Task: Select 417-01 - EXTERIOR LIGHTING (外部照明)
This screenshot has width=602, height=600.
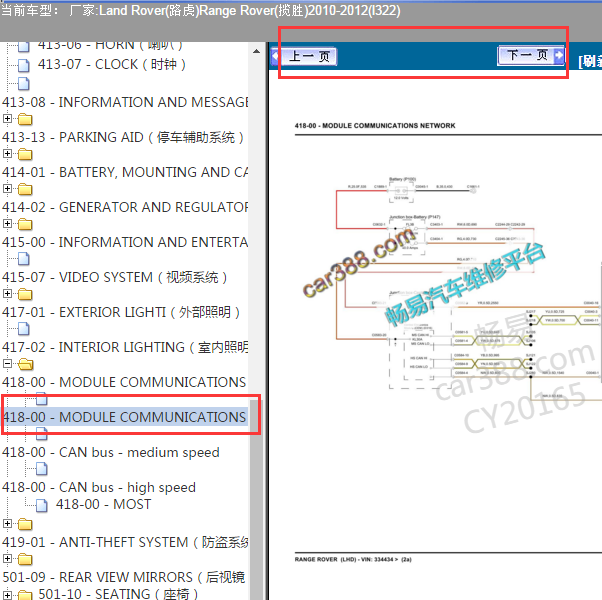Action: click(x=121, y=312)
